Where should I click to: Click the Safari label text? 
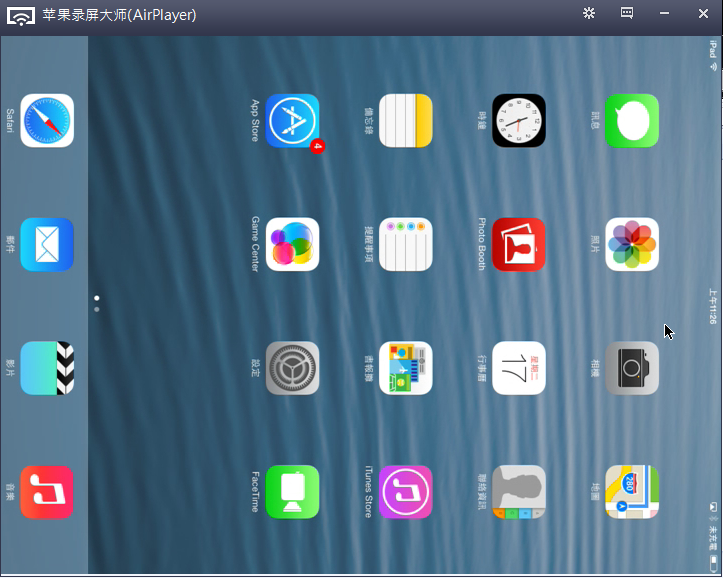(10, 121)
